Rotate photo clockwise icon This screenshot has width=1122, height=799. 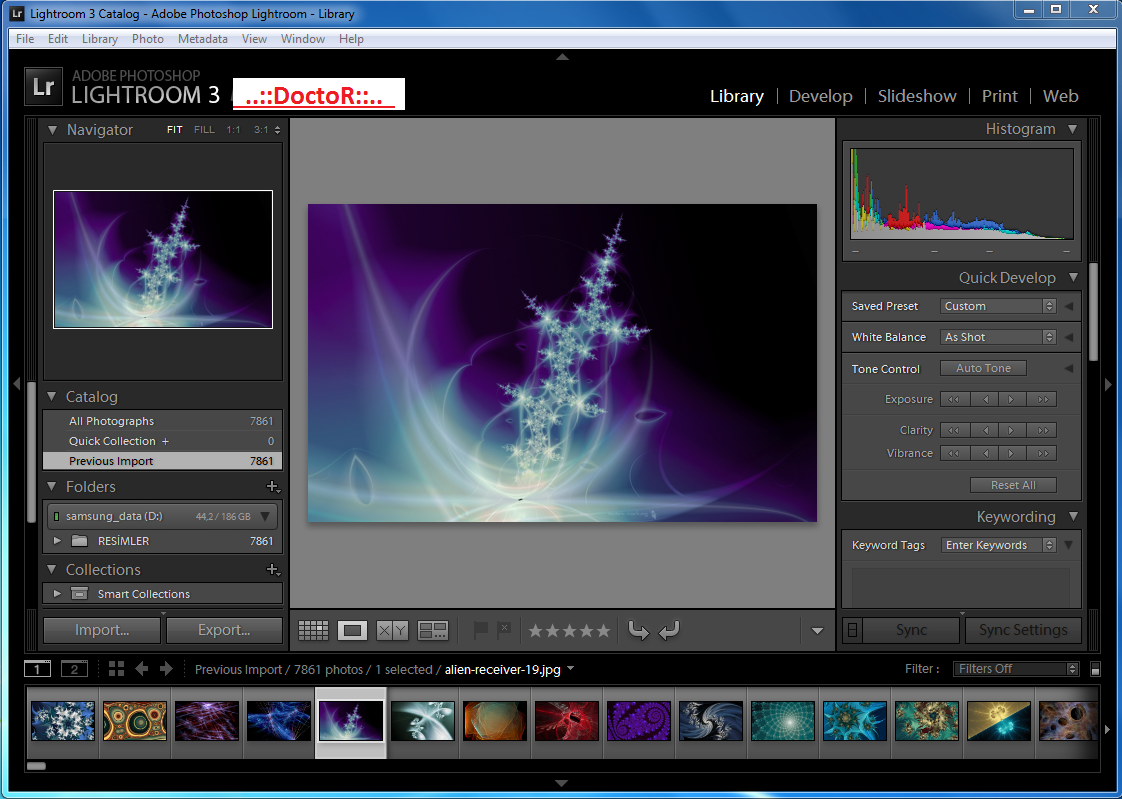point(669,629)
